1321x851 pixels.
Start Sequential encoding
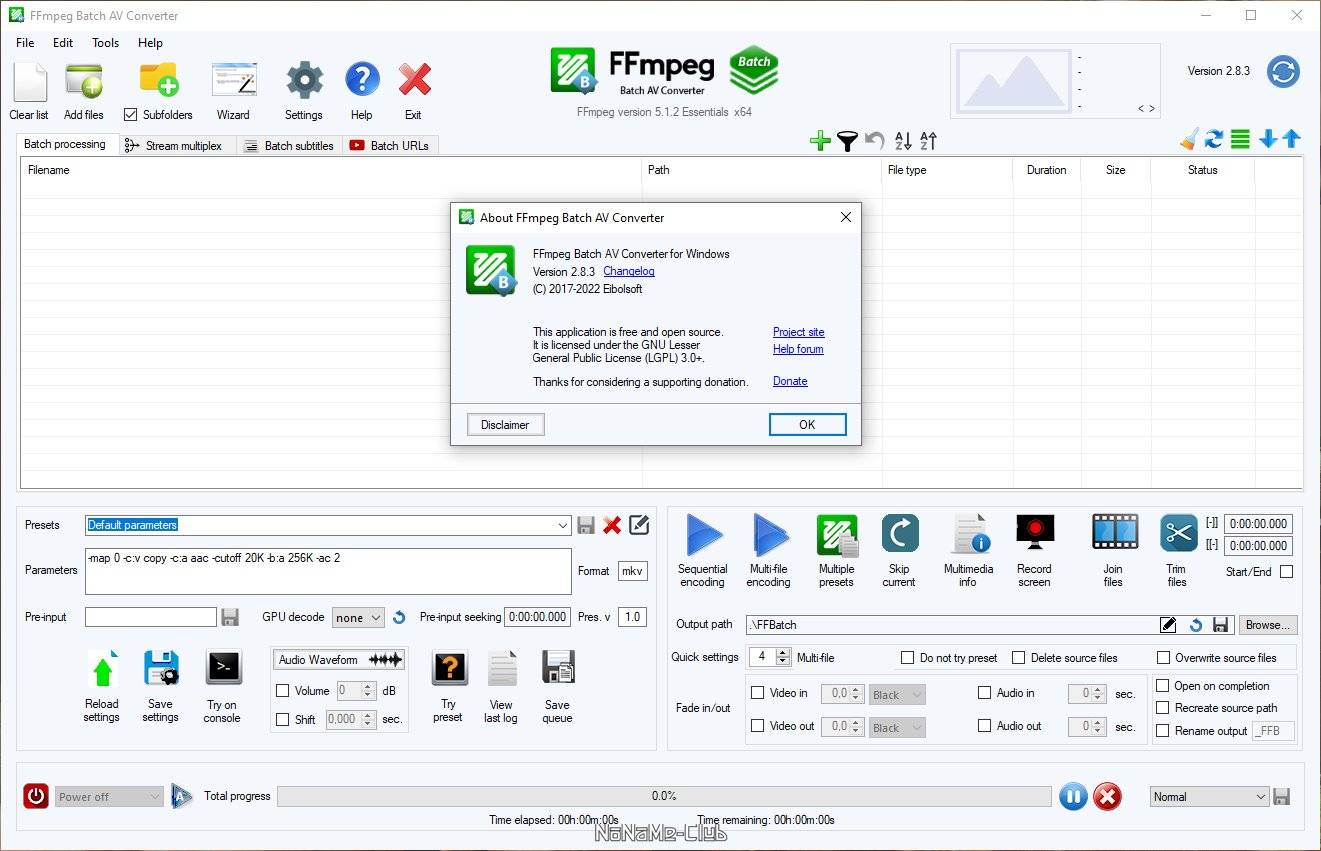click(x=704, y=535)
